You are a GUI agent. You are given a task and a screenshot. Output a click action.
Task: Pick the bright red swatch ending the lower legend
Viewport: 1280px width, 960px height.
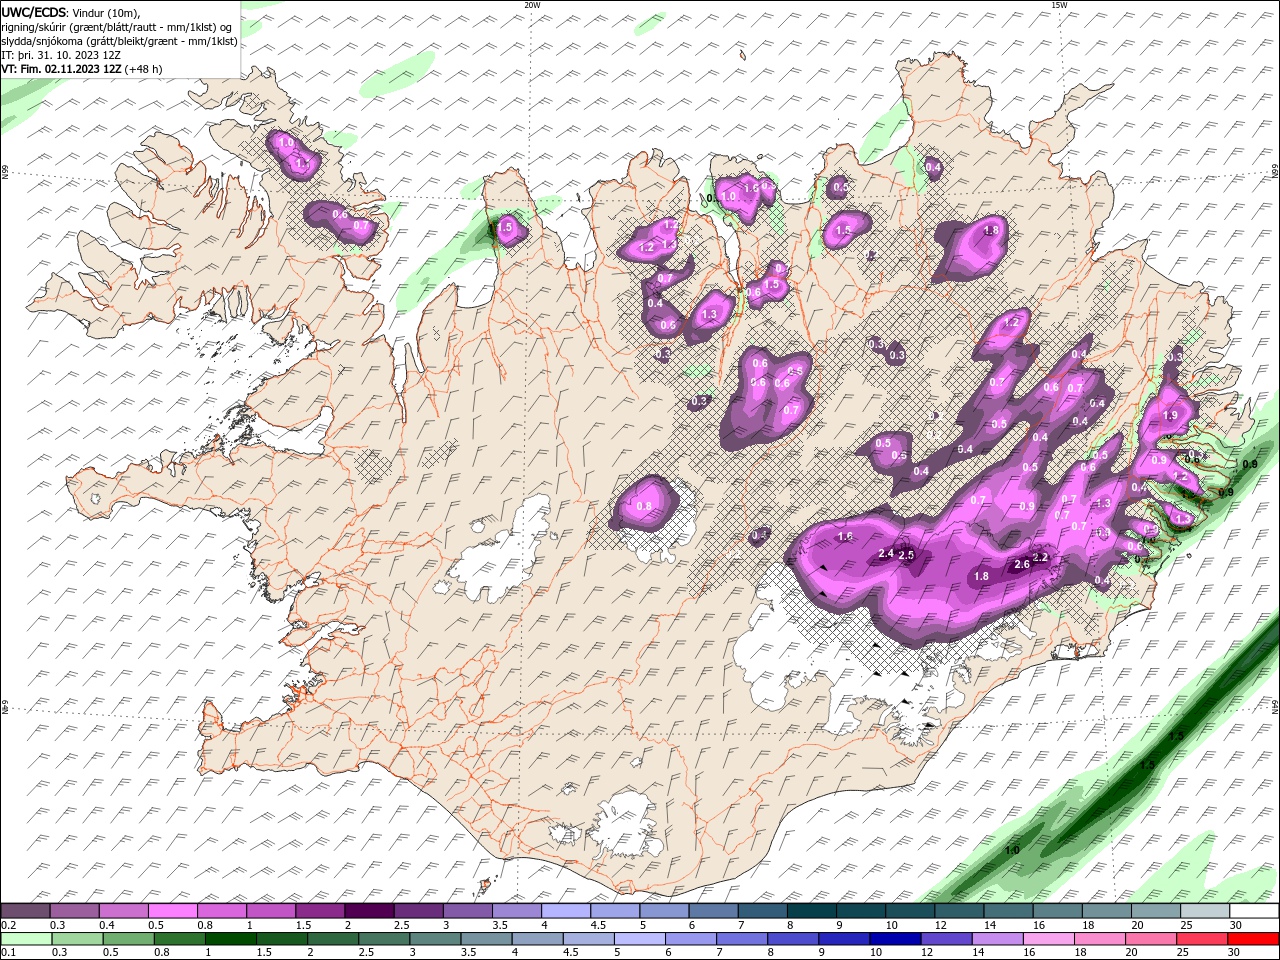tap(1253, 939)
